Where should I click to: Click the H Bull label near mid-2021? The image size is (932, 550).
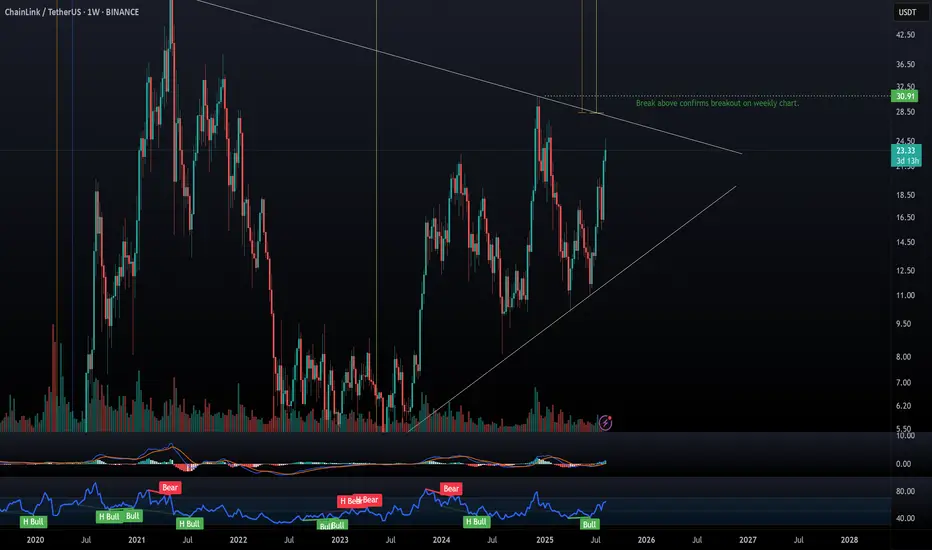point(189,524)
